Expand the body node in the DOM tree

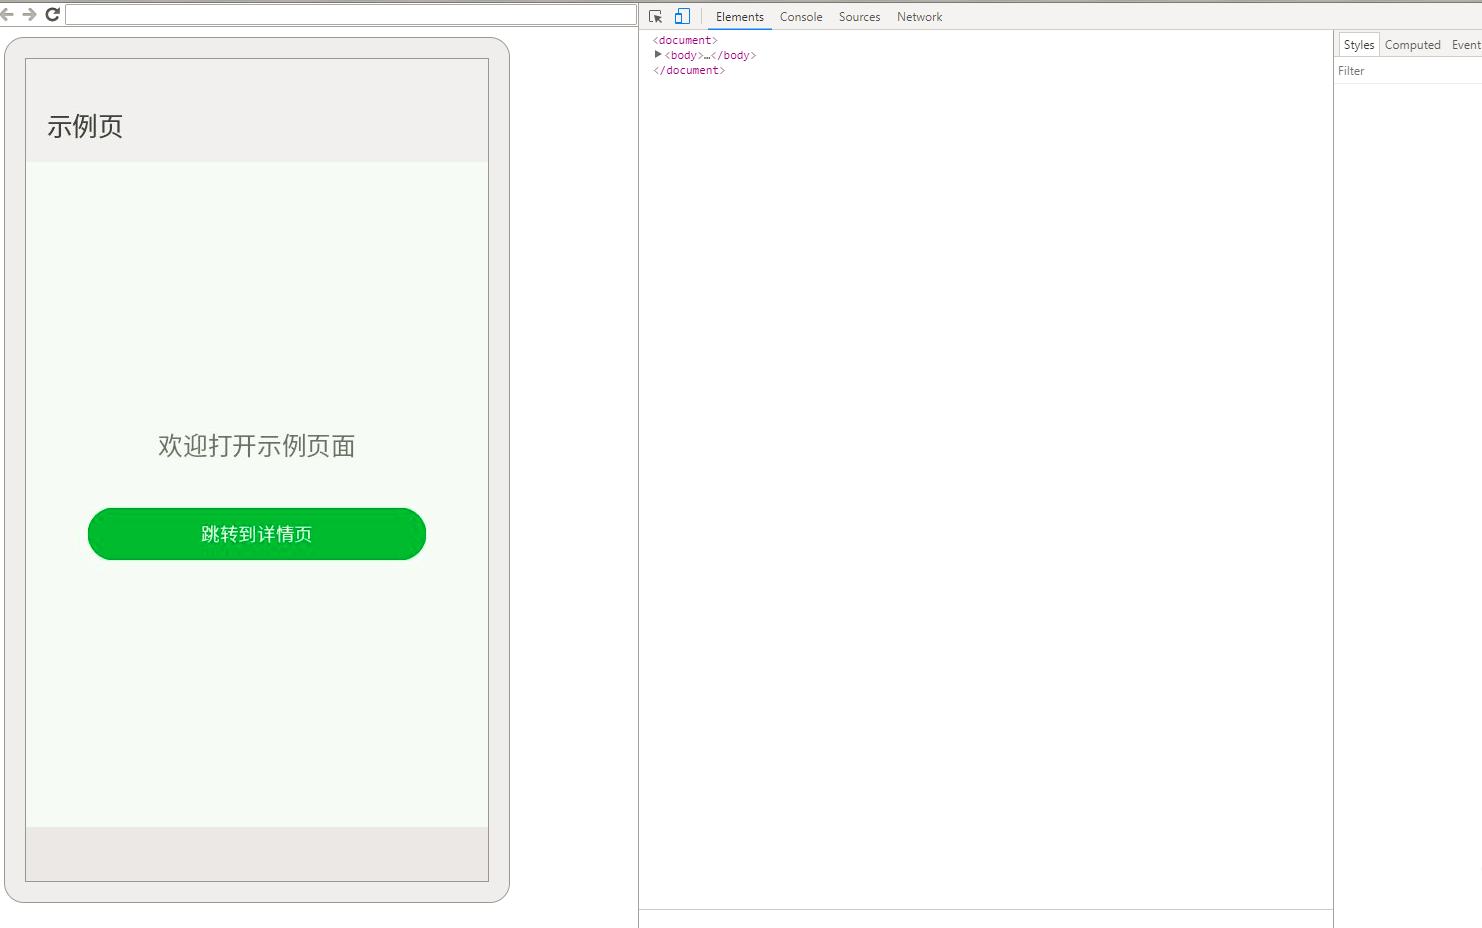pyautogui.click(x=658, y=55)
